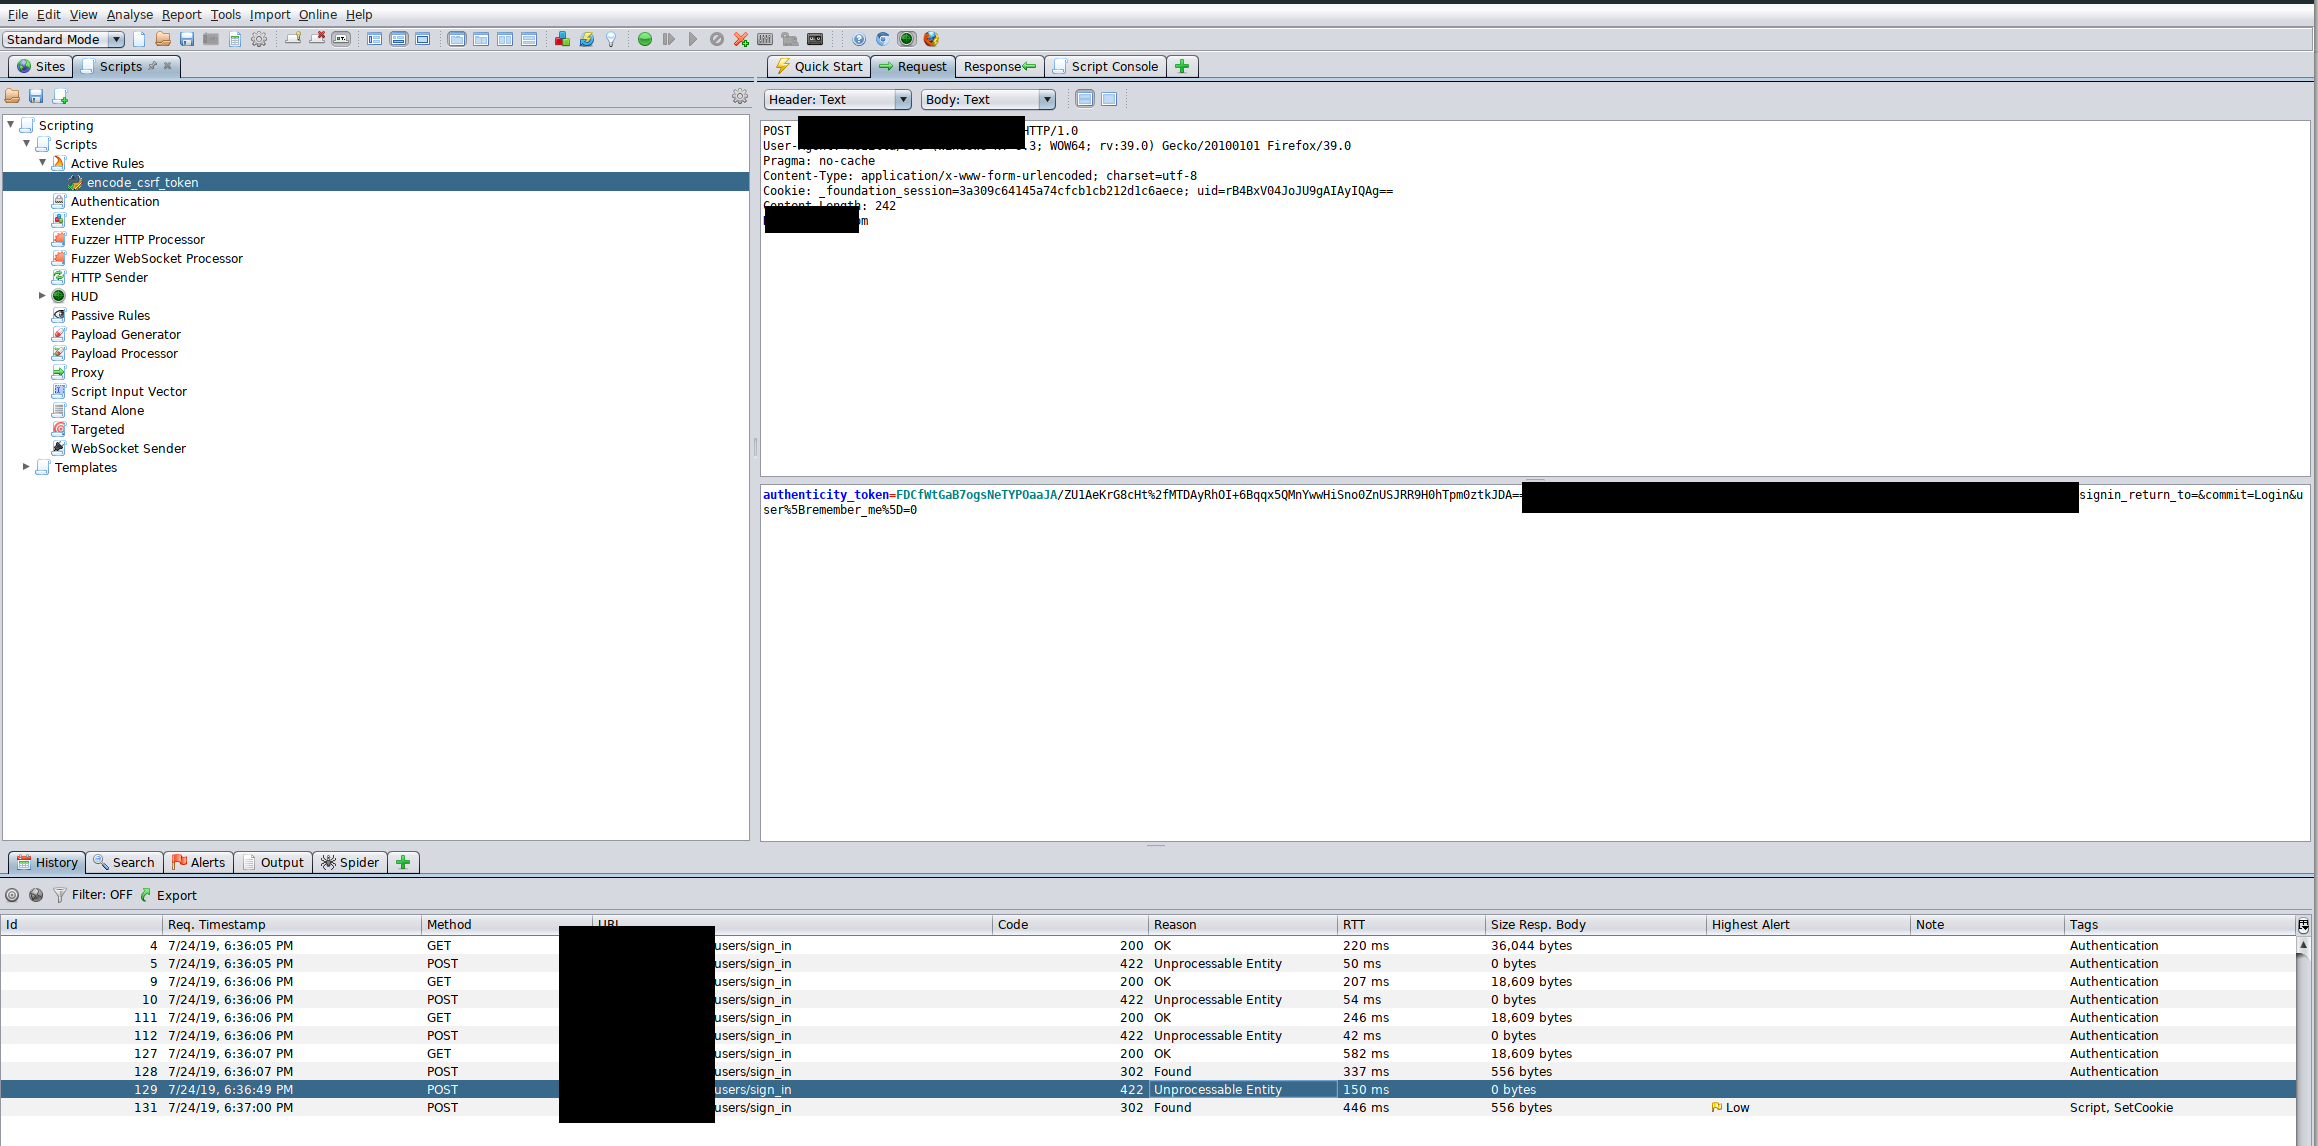This screenshot has height=1146, width=2318.
Task: Switch to the Response tab
Action: point(999,66)
